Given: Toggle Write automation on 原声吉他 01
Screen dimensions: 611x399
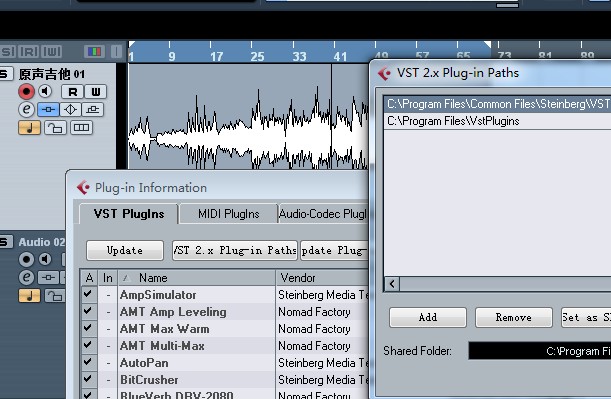Looking at the screenshot, I should click(95, 92).
